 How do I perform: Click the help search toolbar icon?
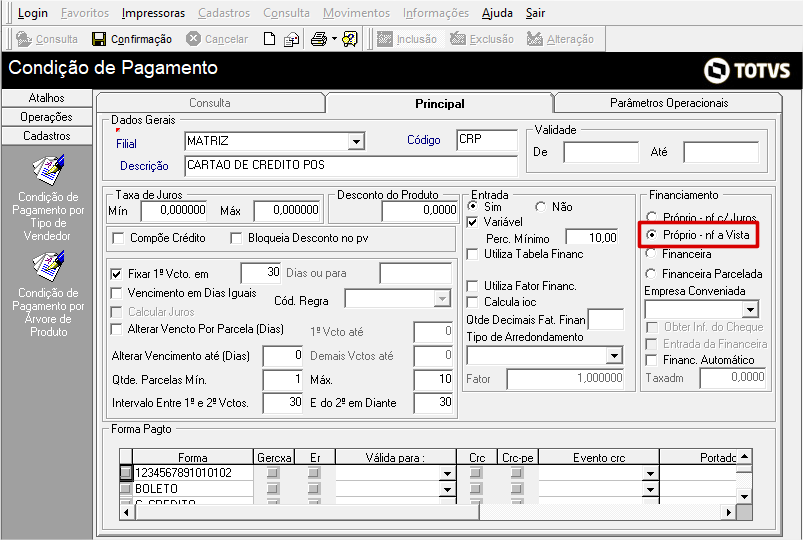click(350, 39)
